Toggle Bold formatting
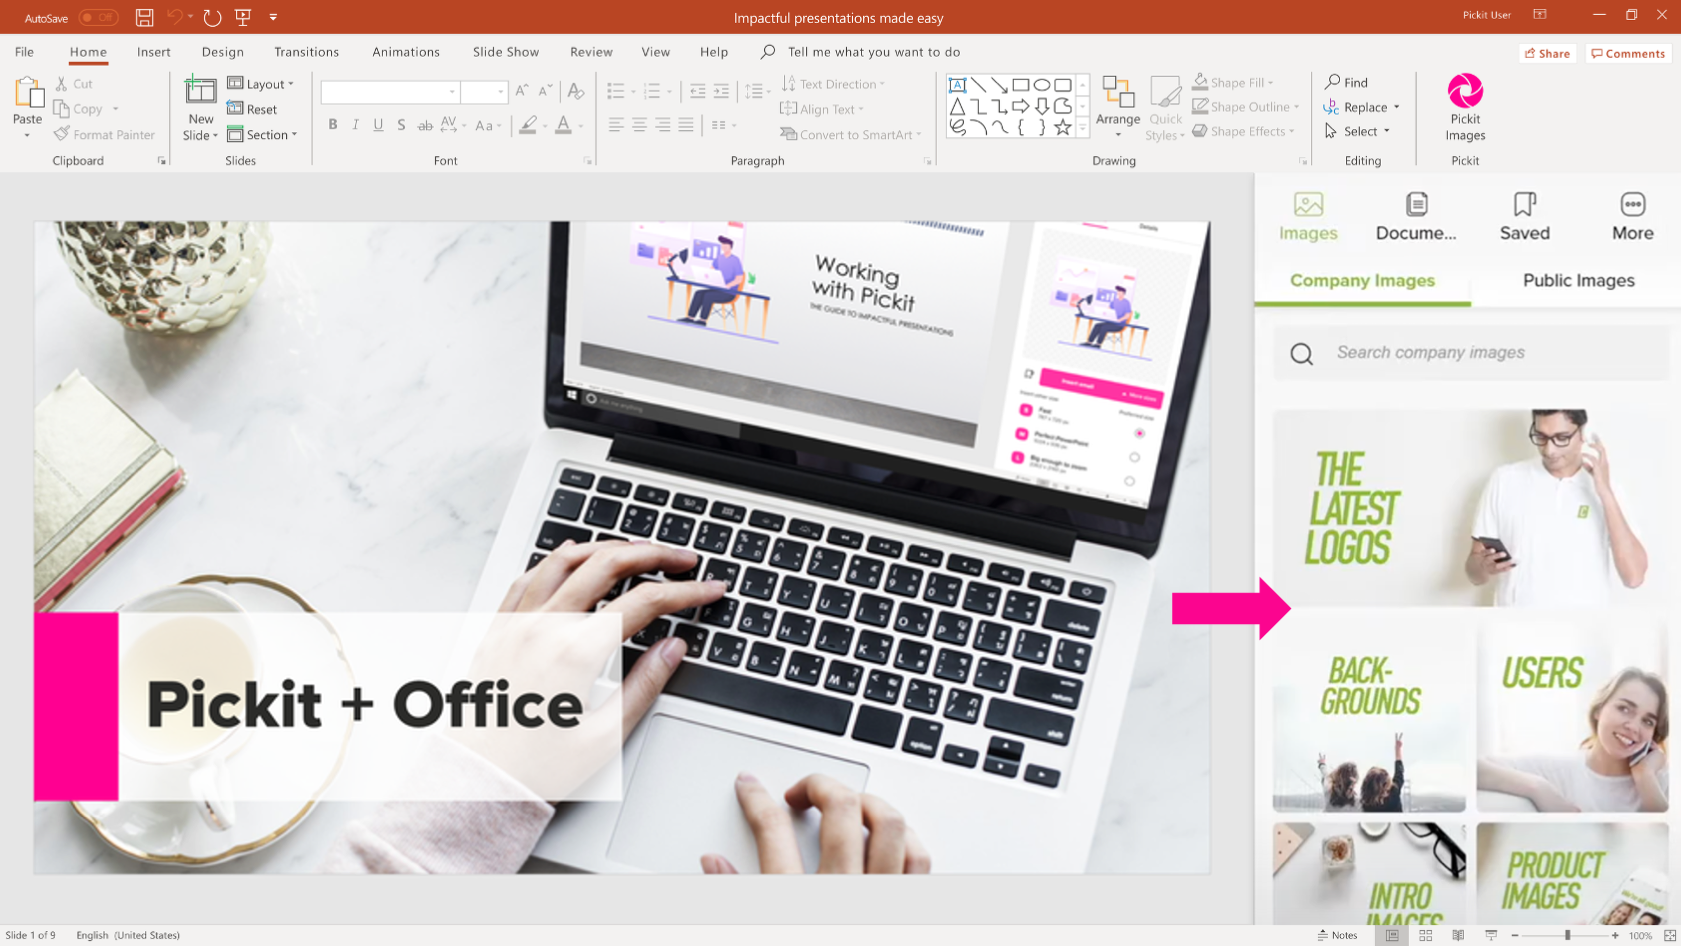Image resolution: width=1681 pixels, height=946 pixels. pos(333,125)
